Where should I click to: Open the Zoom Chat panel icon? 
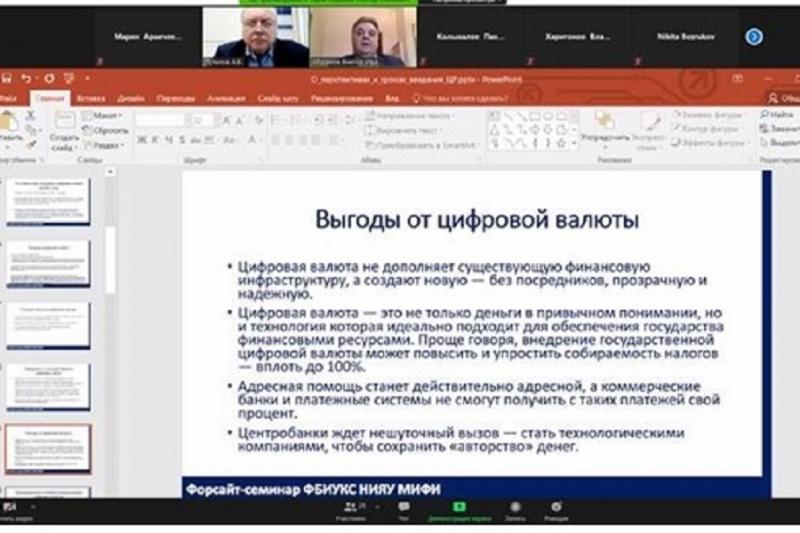(404, 511)
